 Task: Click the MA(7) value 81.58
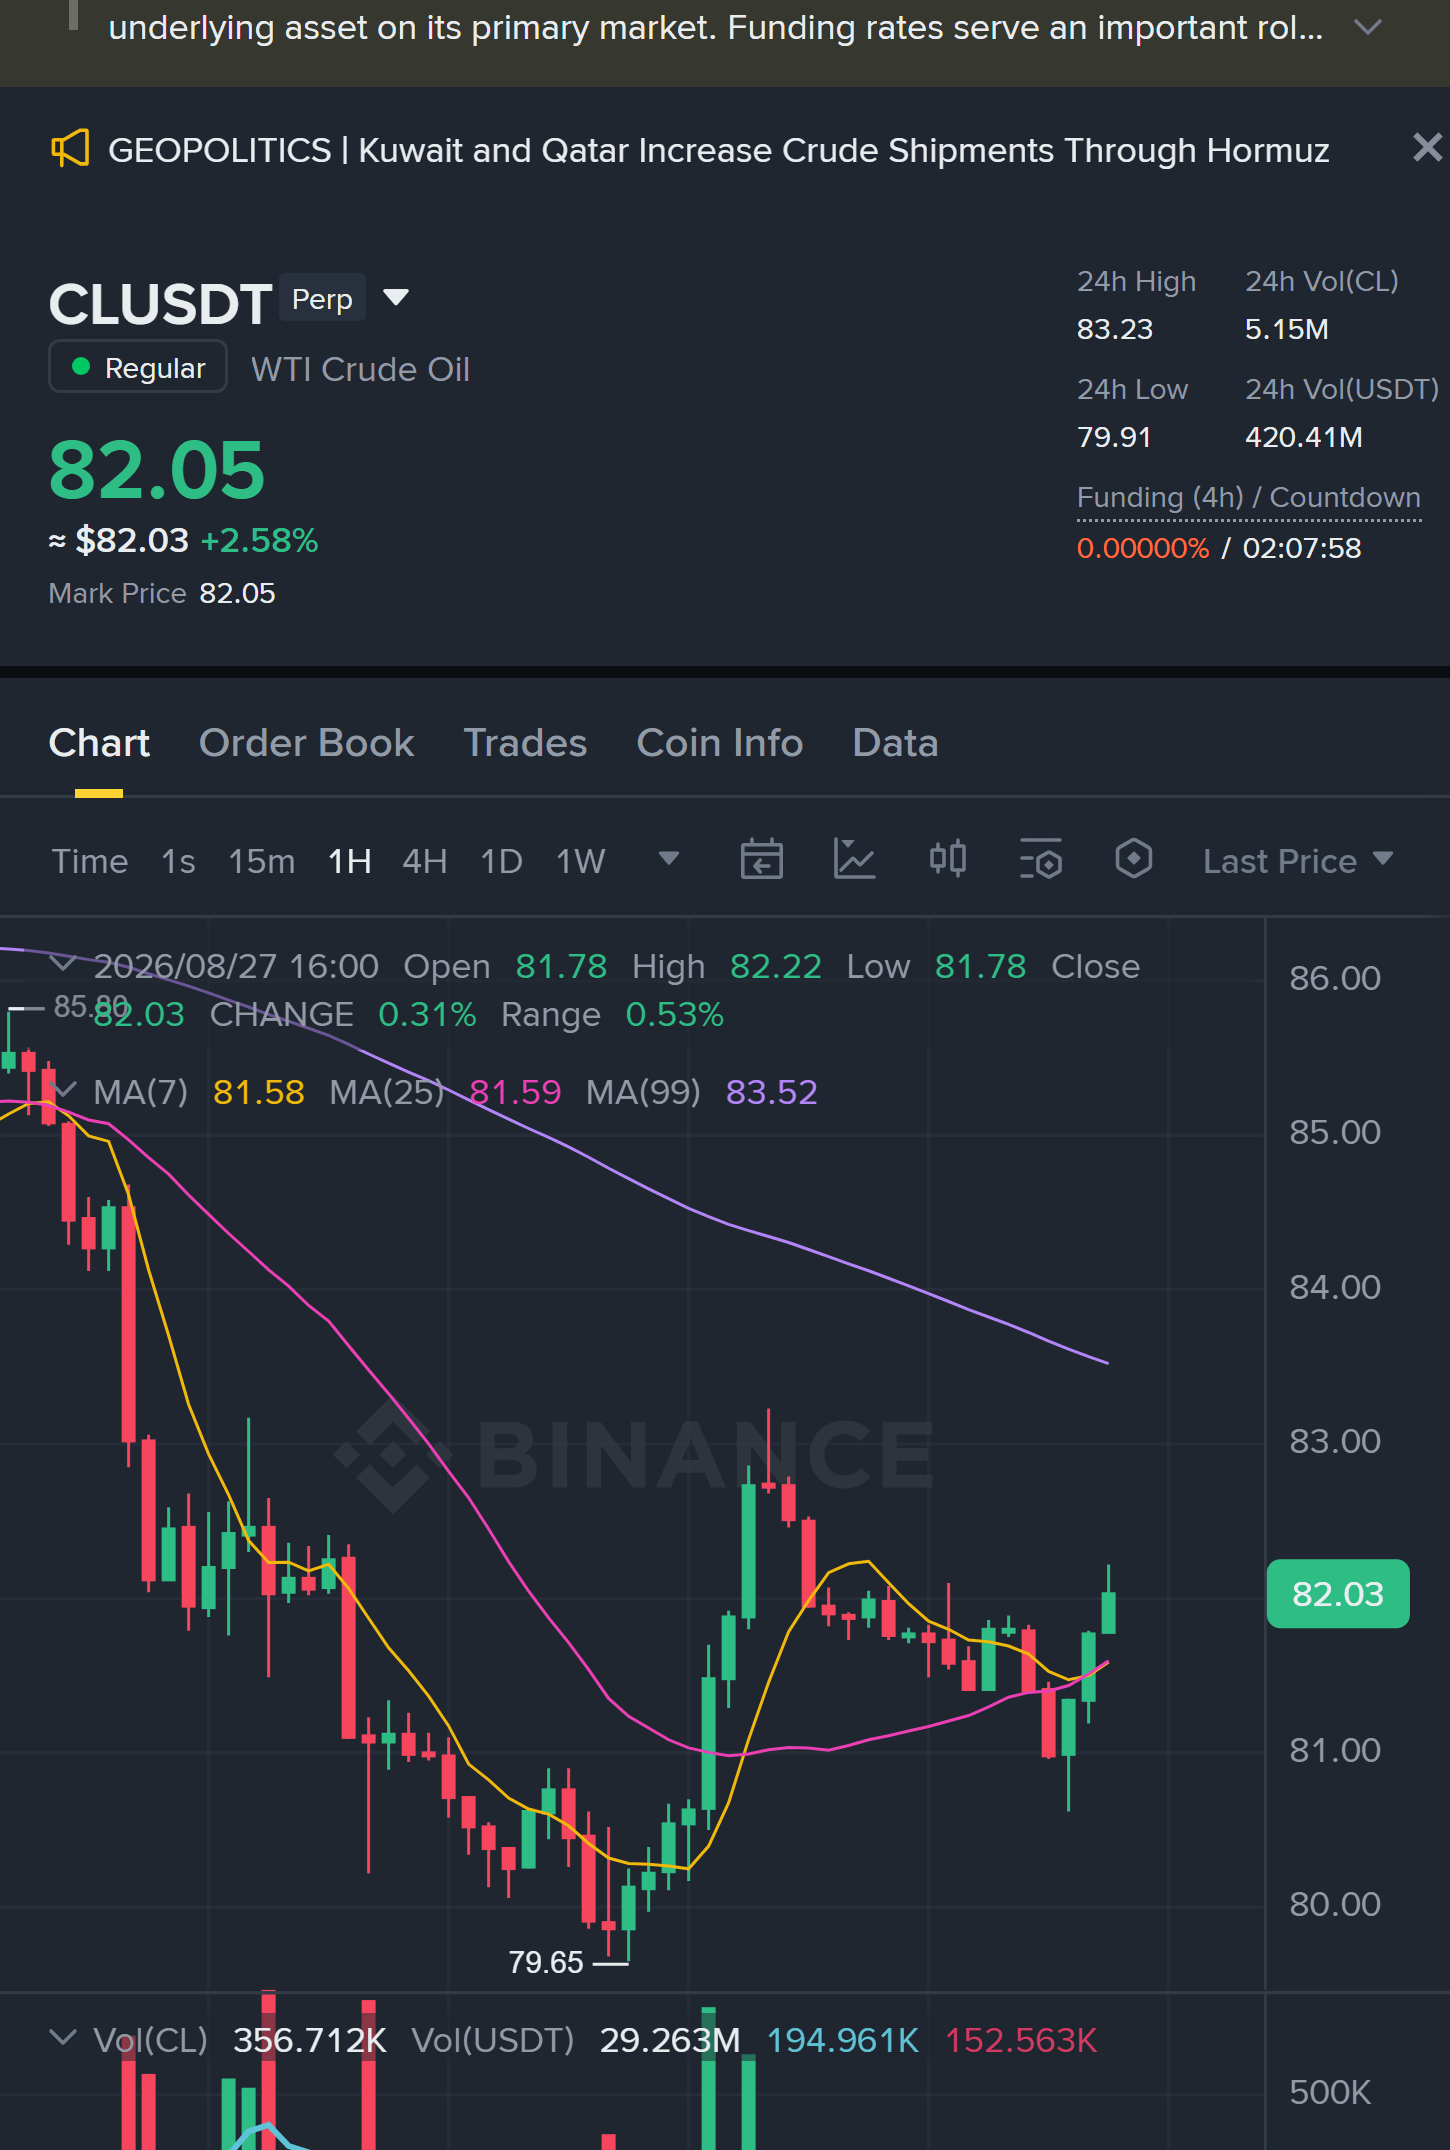[259, 1092]
